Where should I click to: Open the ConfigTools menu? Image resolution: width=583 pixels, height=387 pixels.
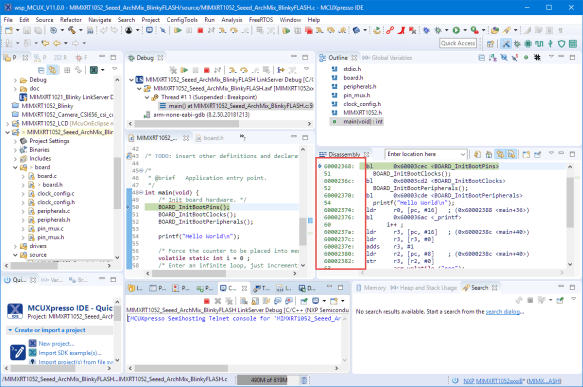pos(182,20)
